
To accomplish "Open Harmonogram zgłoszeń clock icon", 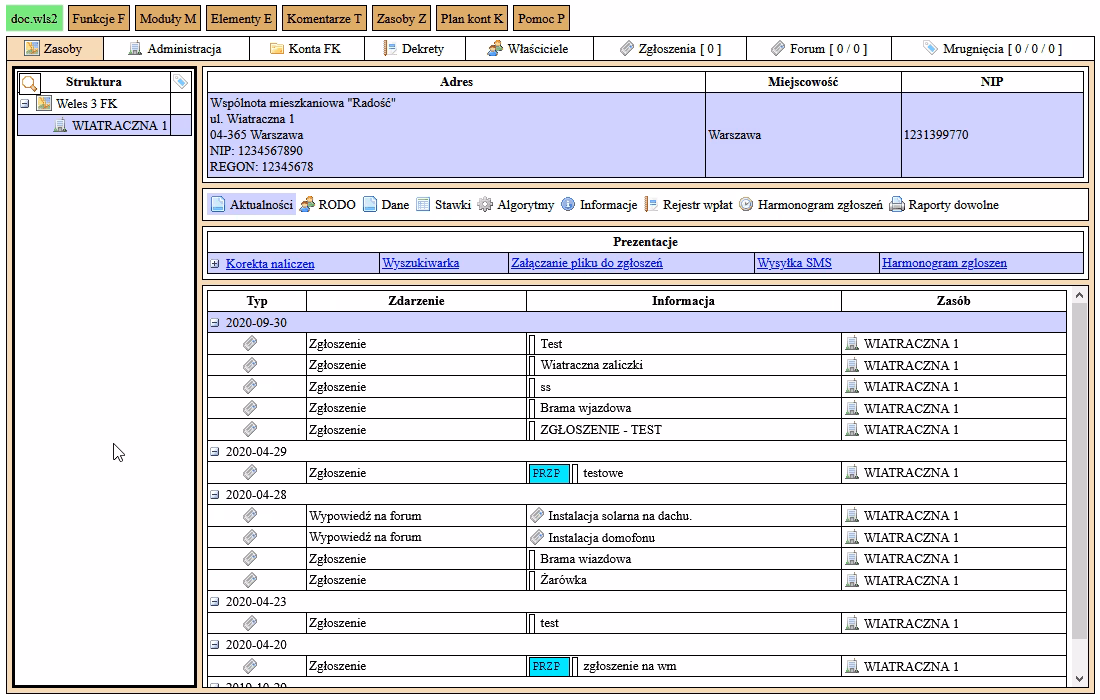I will 746,205.
